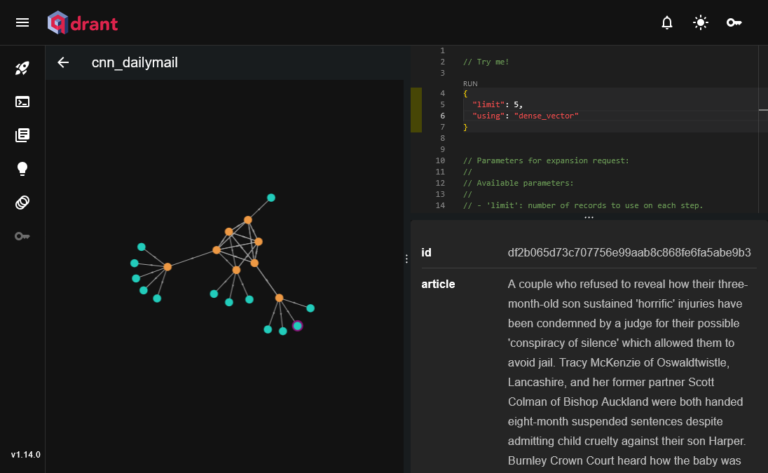
Task: Open the hamburger navigation menu
Action: (x=22, y=23)
